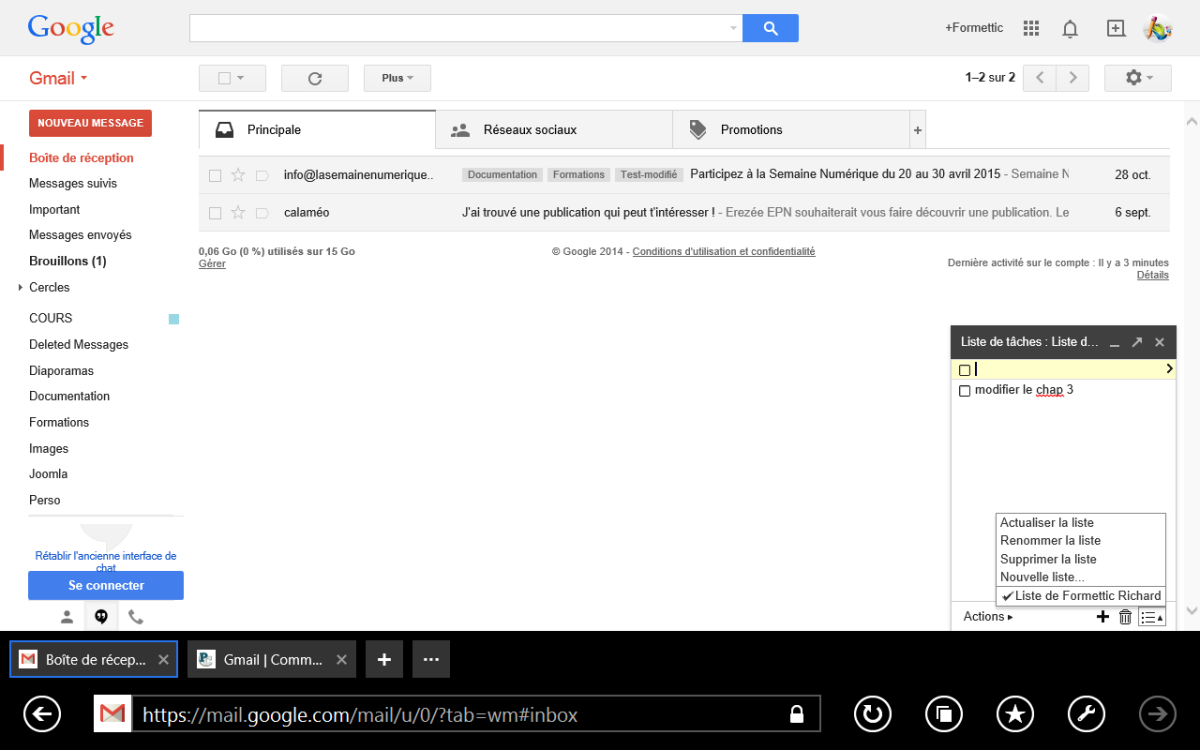Screen dimensions: 1200x750
Task: Click the blue Google search button
Action: point(770,28)
